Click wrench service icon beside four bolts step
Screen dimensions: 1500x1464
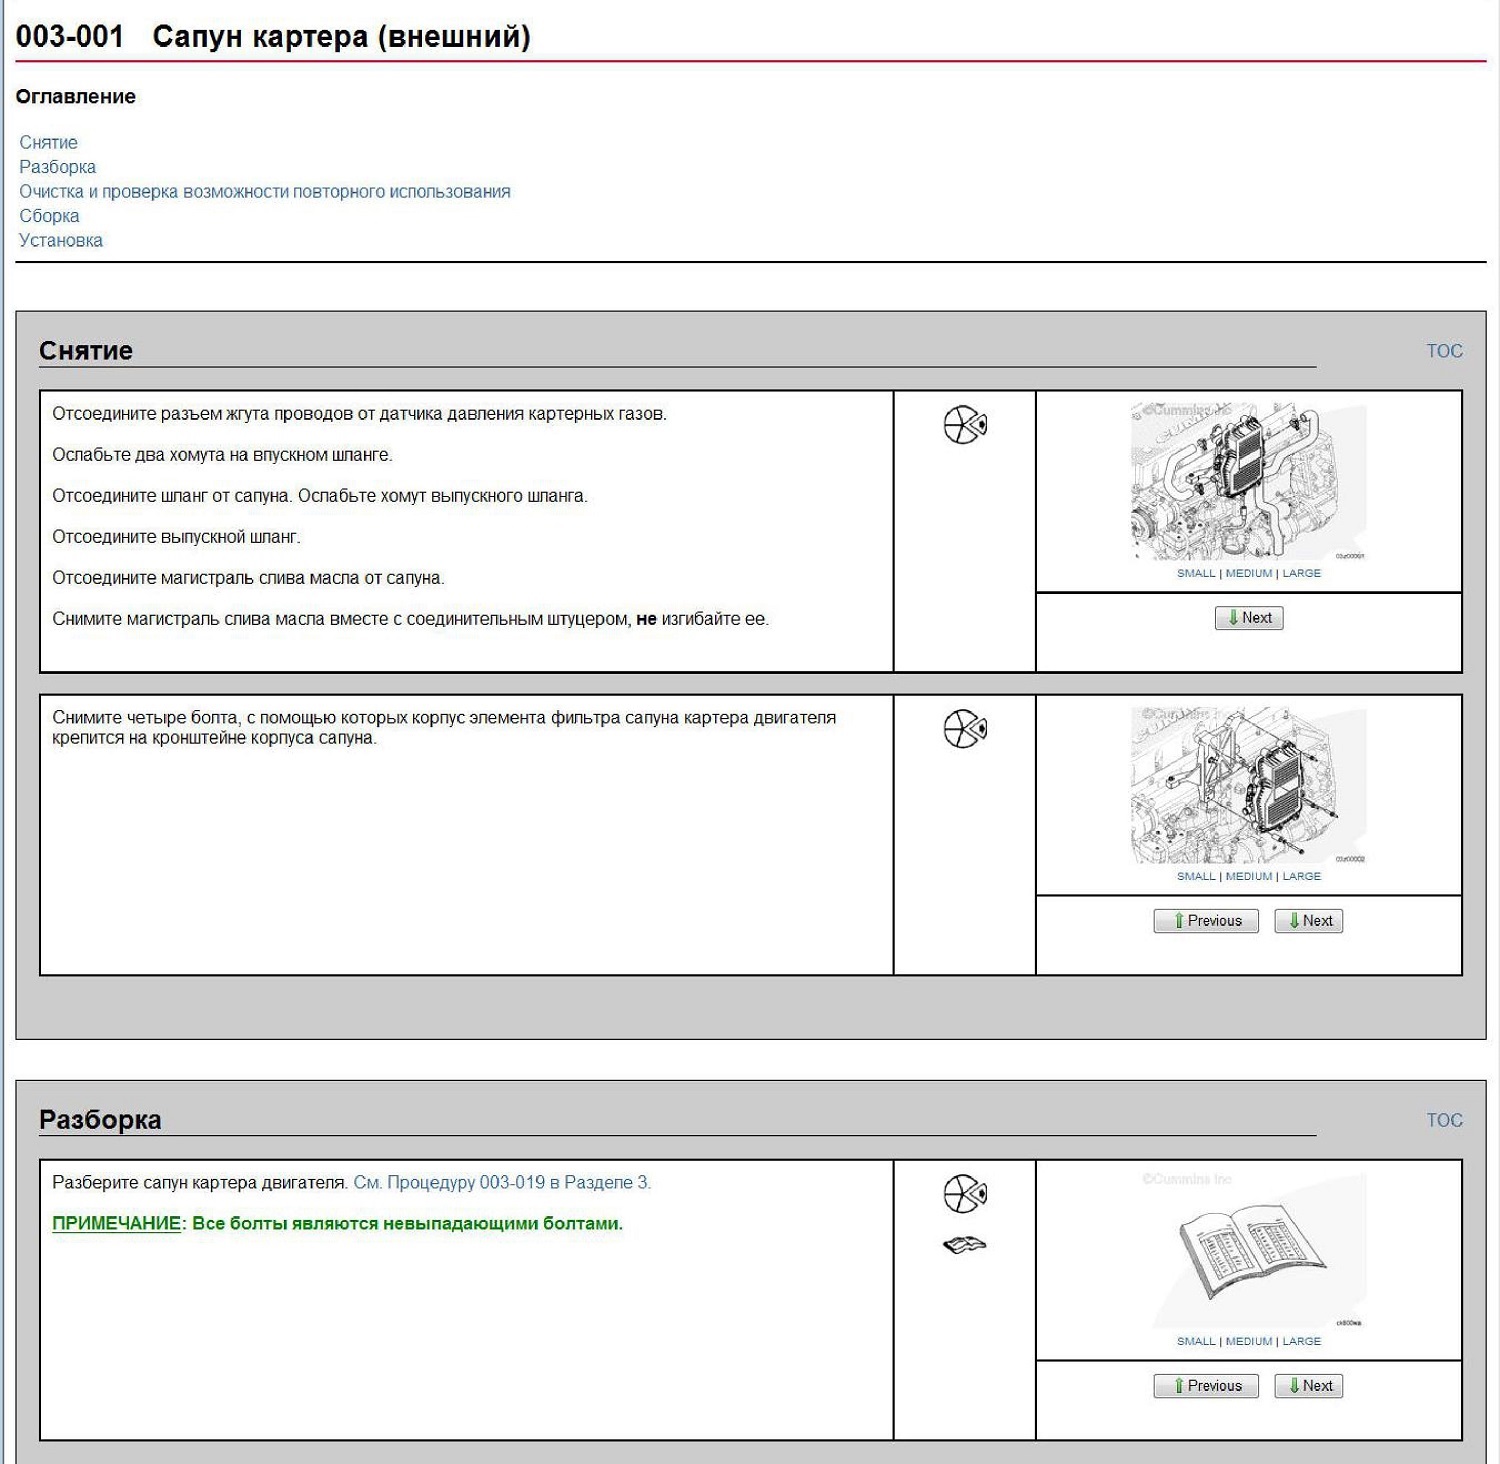[x=965, y=728]
